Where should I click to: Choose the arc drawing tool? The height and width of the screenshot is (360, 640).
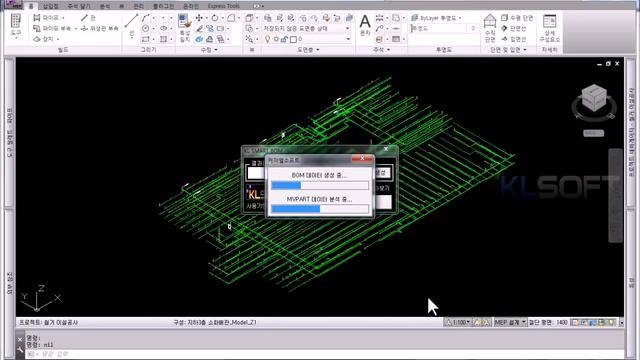[x=146, y=18]
